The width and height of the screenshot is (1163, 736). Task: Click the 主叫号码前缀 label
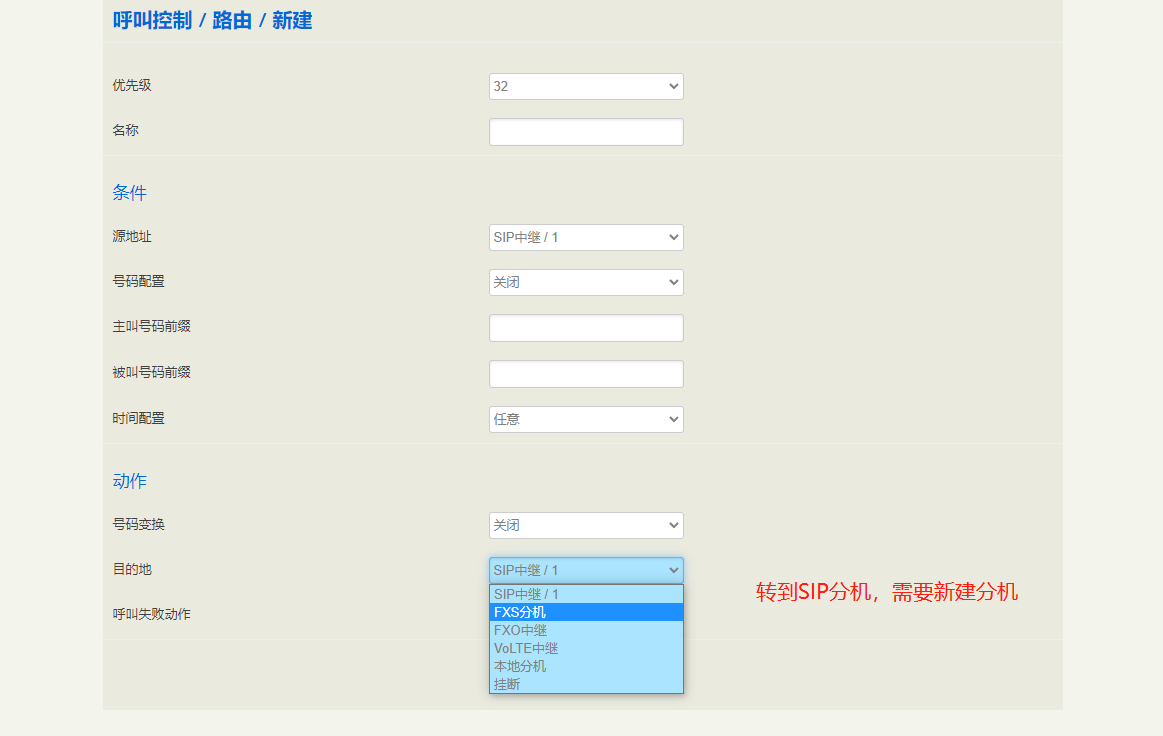pos(152,326)
